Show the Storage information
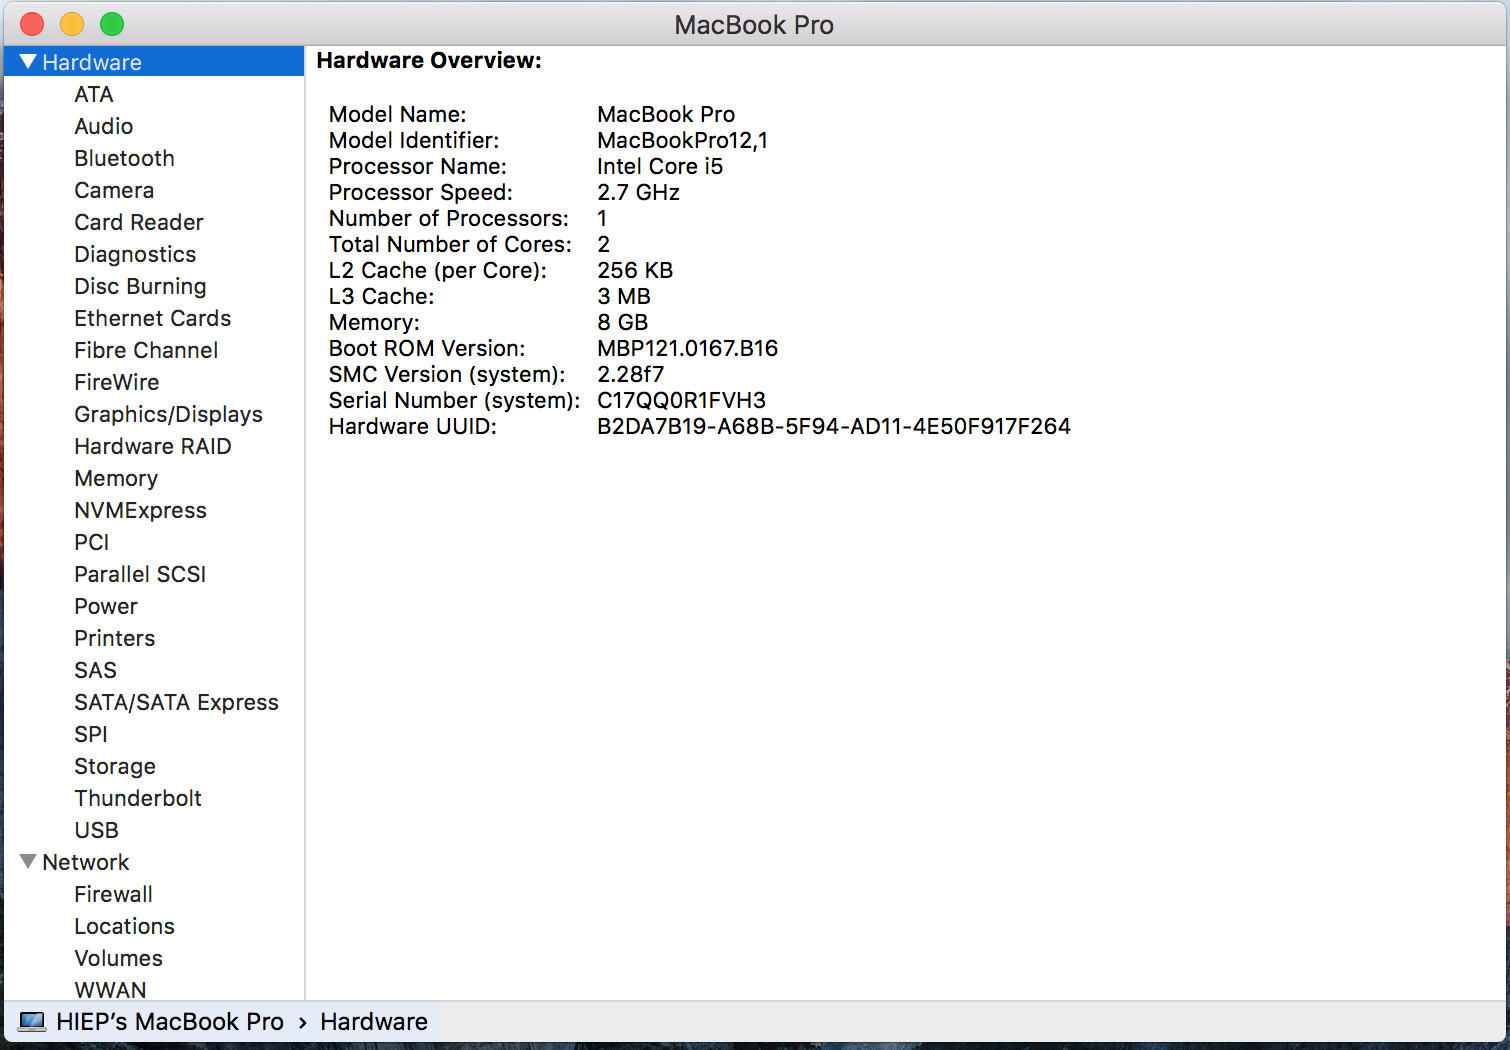 pyautogui.click(x=115, y=766)
